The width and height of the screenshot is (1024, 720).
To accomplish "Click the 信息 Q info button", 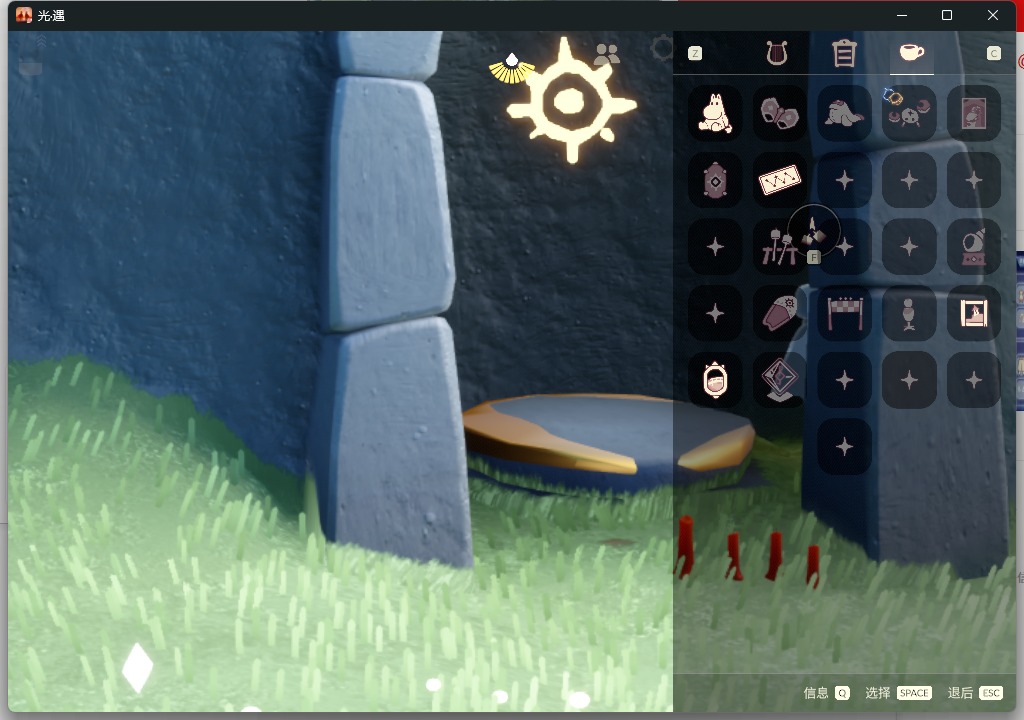I will tap(826, 693).
